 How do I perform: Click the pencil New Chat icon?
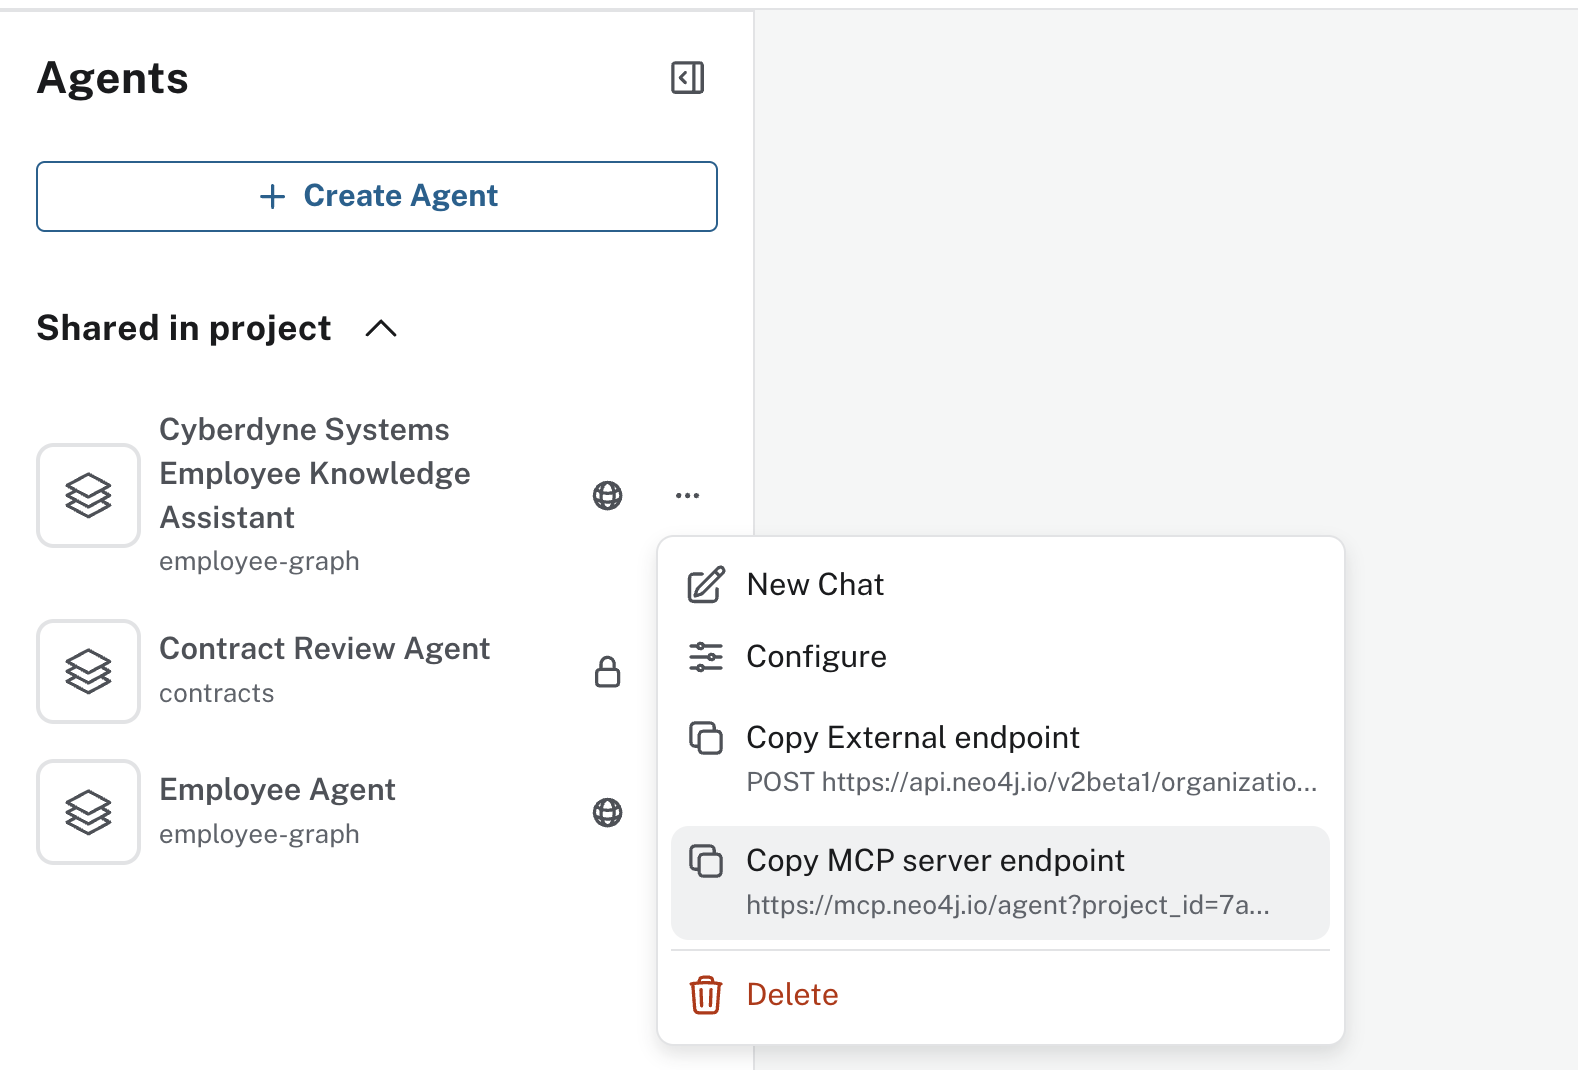(x=706, y=585)
